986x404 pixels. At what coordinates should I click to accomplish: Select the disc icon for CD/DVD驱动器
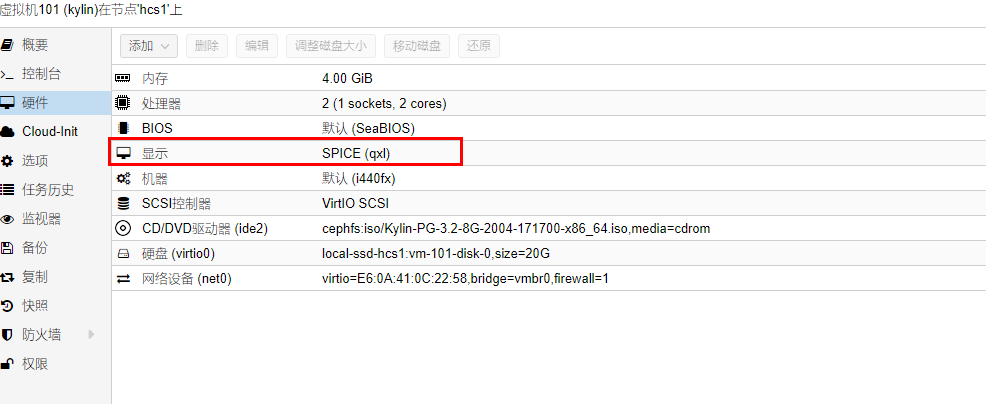[123, 228]
